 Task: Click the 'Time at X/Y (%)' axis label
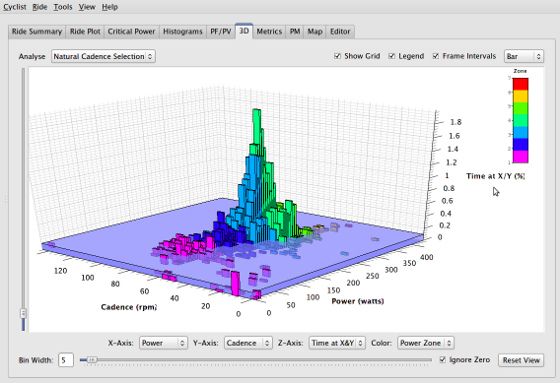click(496, 176)
